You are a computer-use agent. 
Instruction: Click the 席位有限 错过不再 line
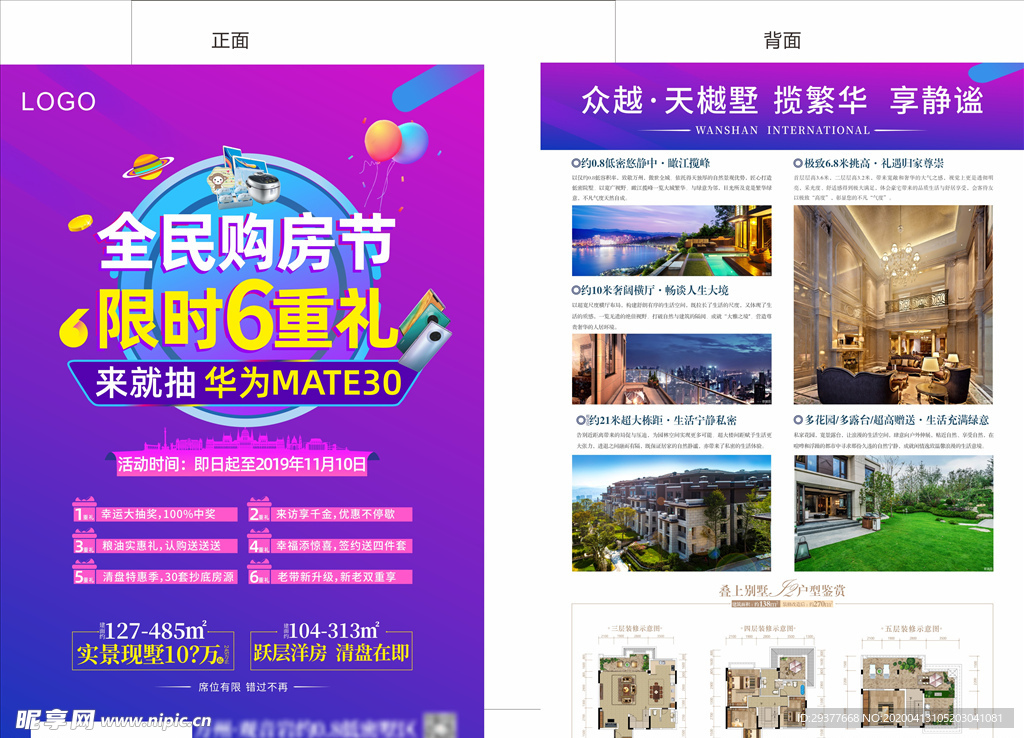[243, 687]
